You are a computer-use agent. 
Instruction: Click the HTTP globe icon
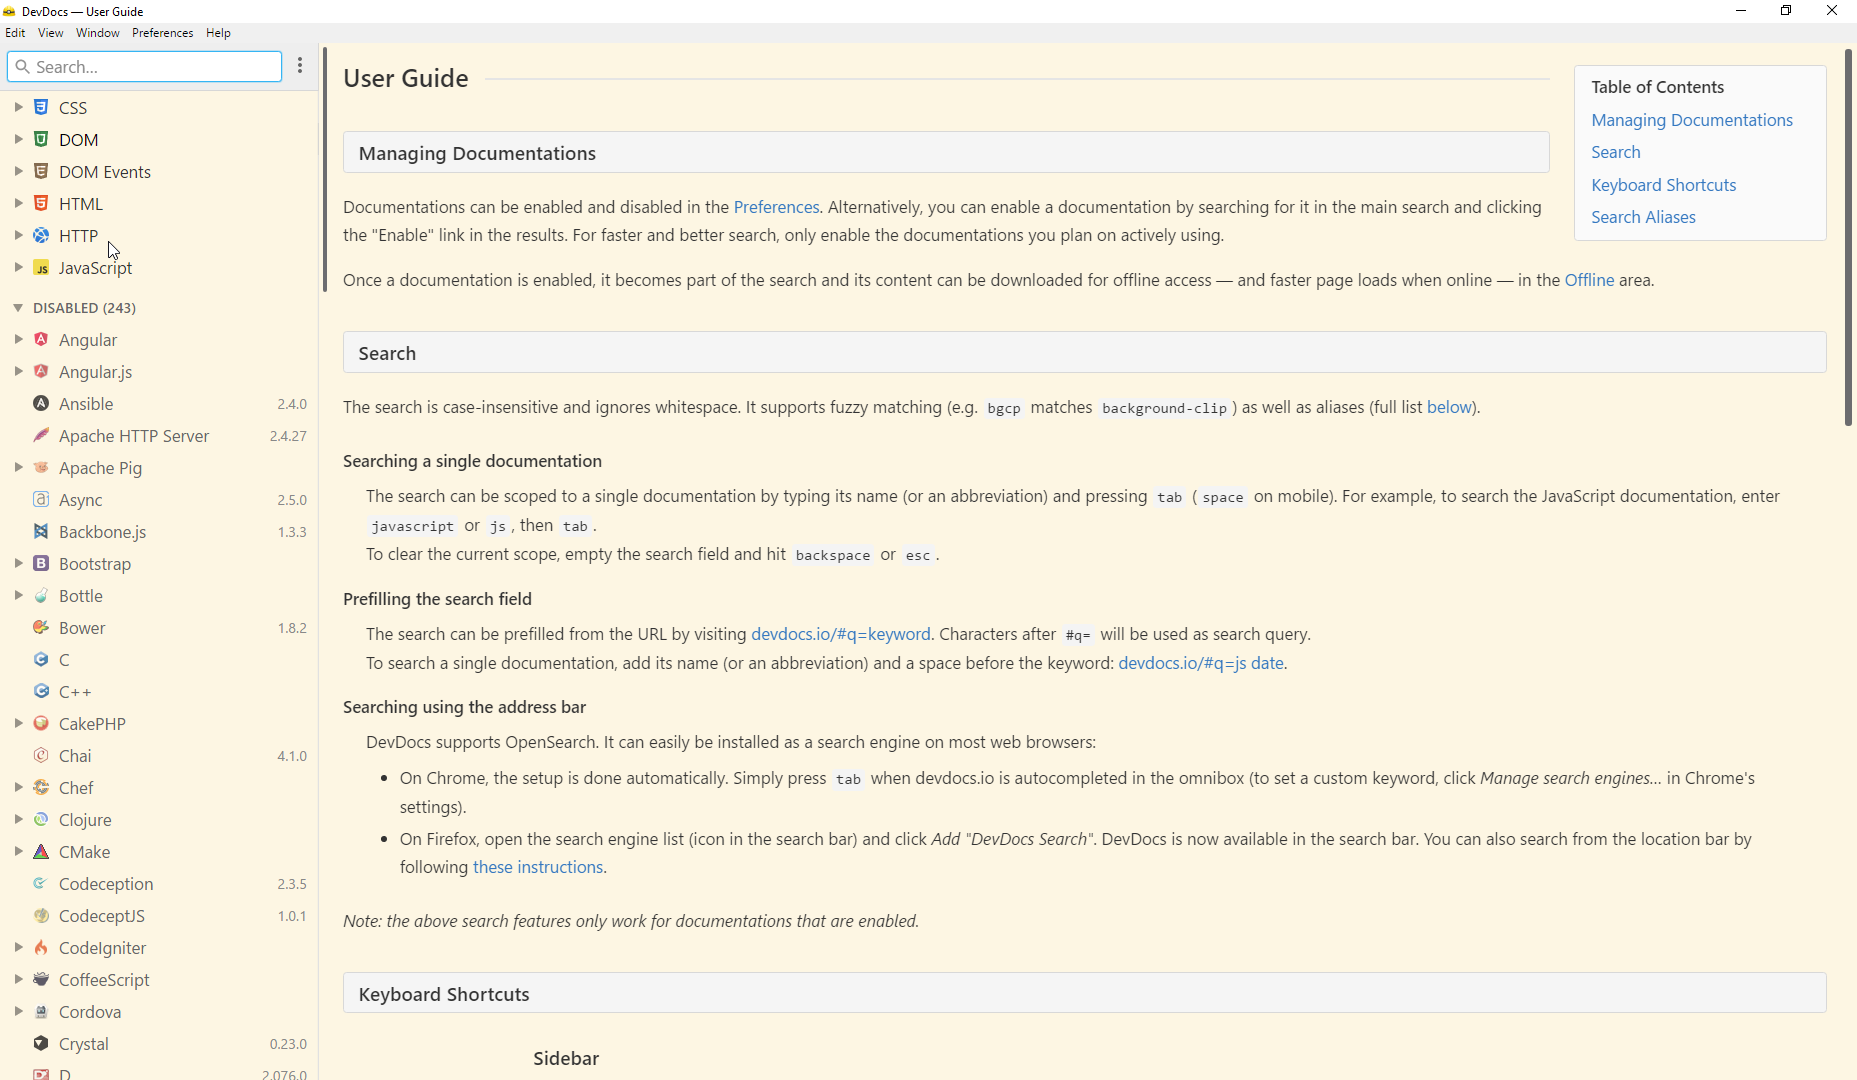41,235
